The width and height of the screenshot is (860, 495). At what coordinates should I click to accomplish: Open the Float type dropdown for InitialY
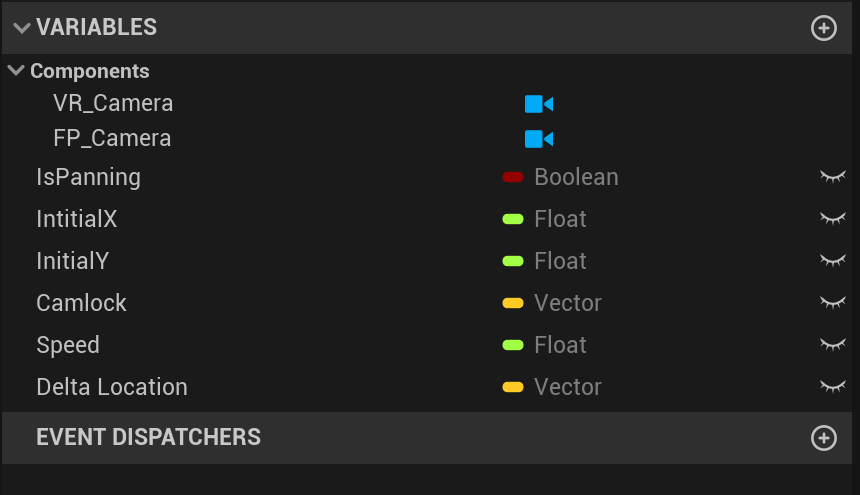coord(560,261)
